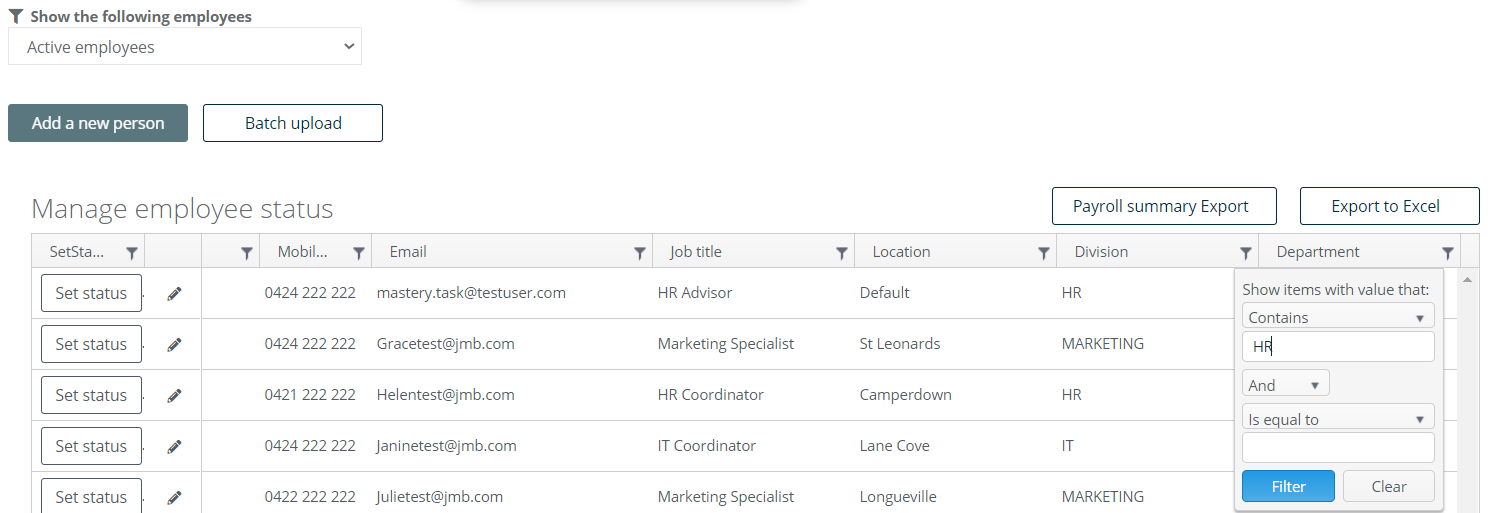The width and height of the screenshot is (1492, 513).
Task: Click Set status for Helentest@jmb.com row
Action: (91, 395)
